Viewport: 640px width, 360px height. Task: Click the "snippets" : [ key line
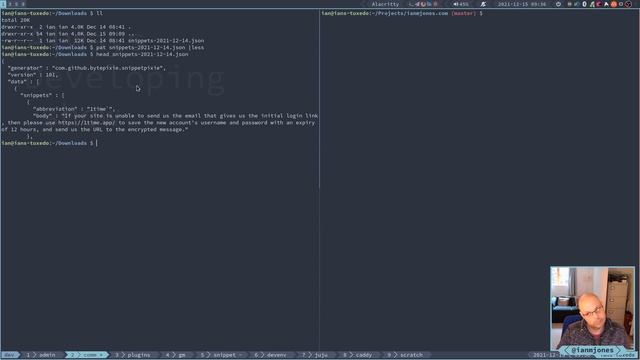[x=42, y=96]
